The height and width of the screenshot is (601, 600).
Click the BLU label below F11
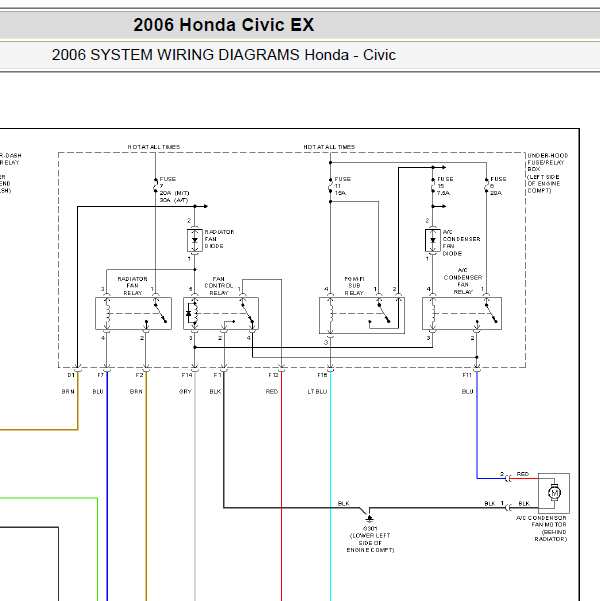tap(467, 392)
